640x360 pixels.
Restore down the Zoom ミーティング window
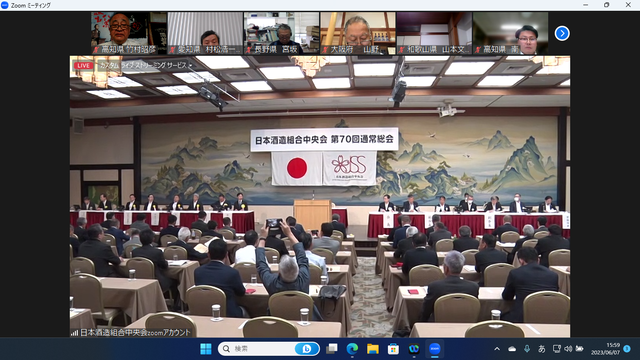click(607, 5)
